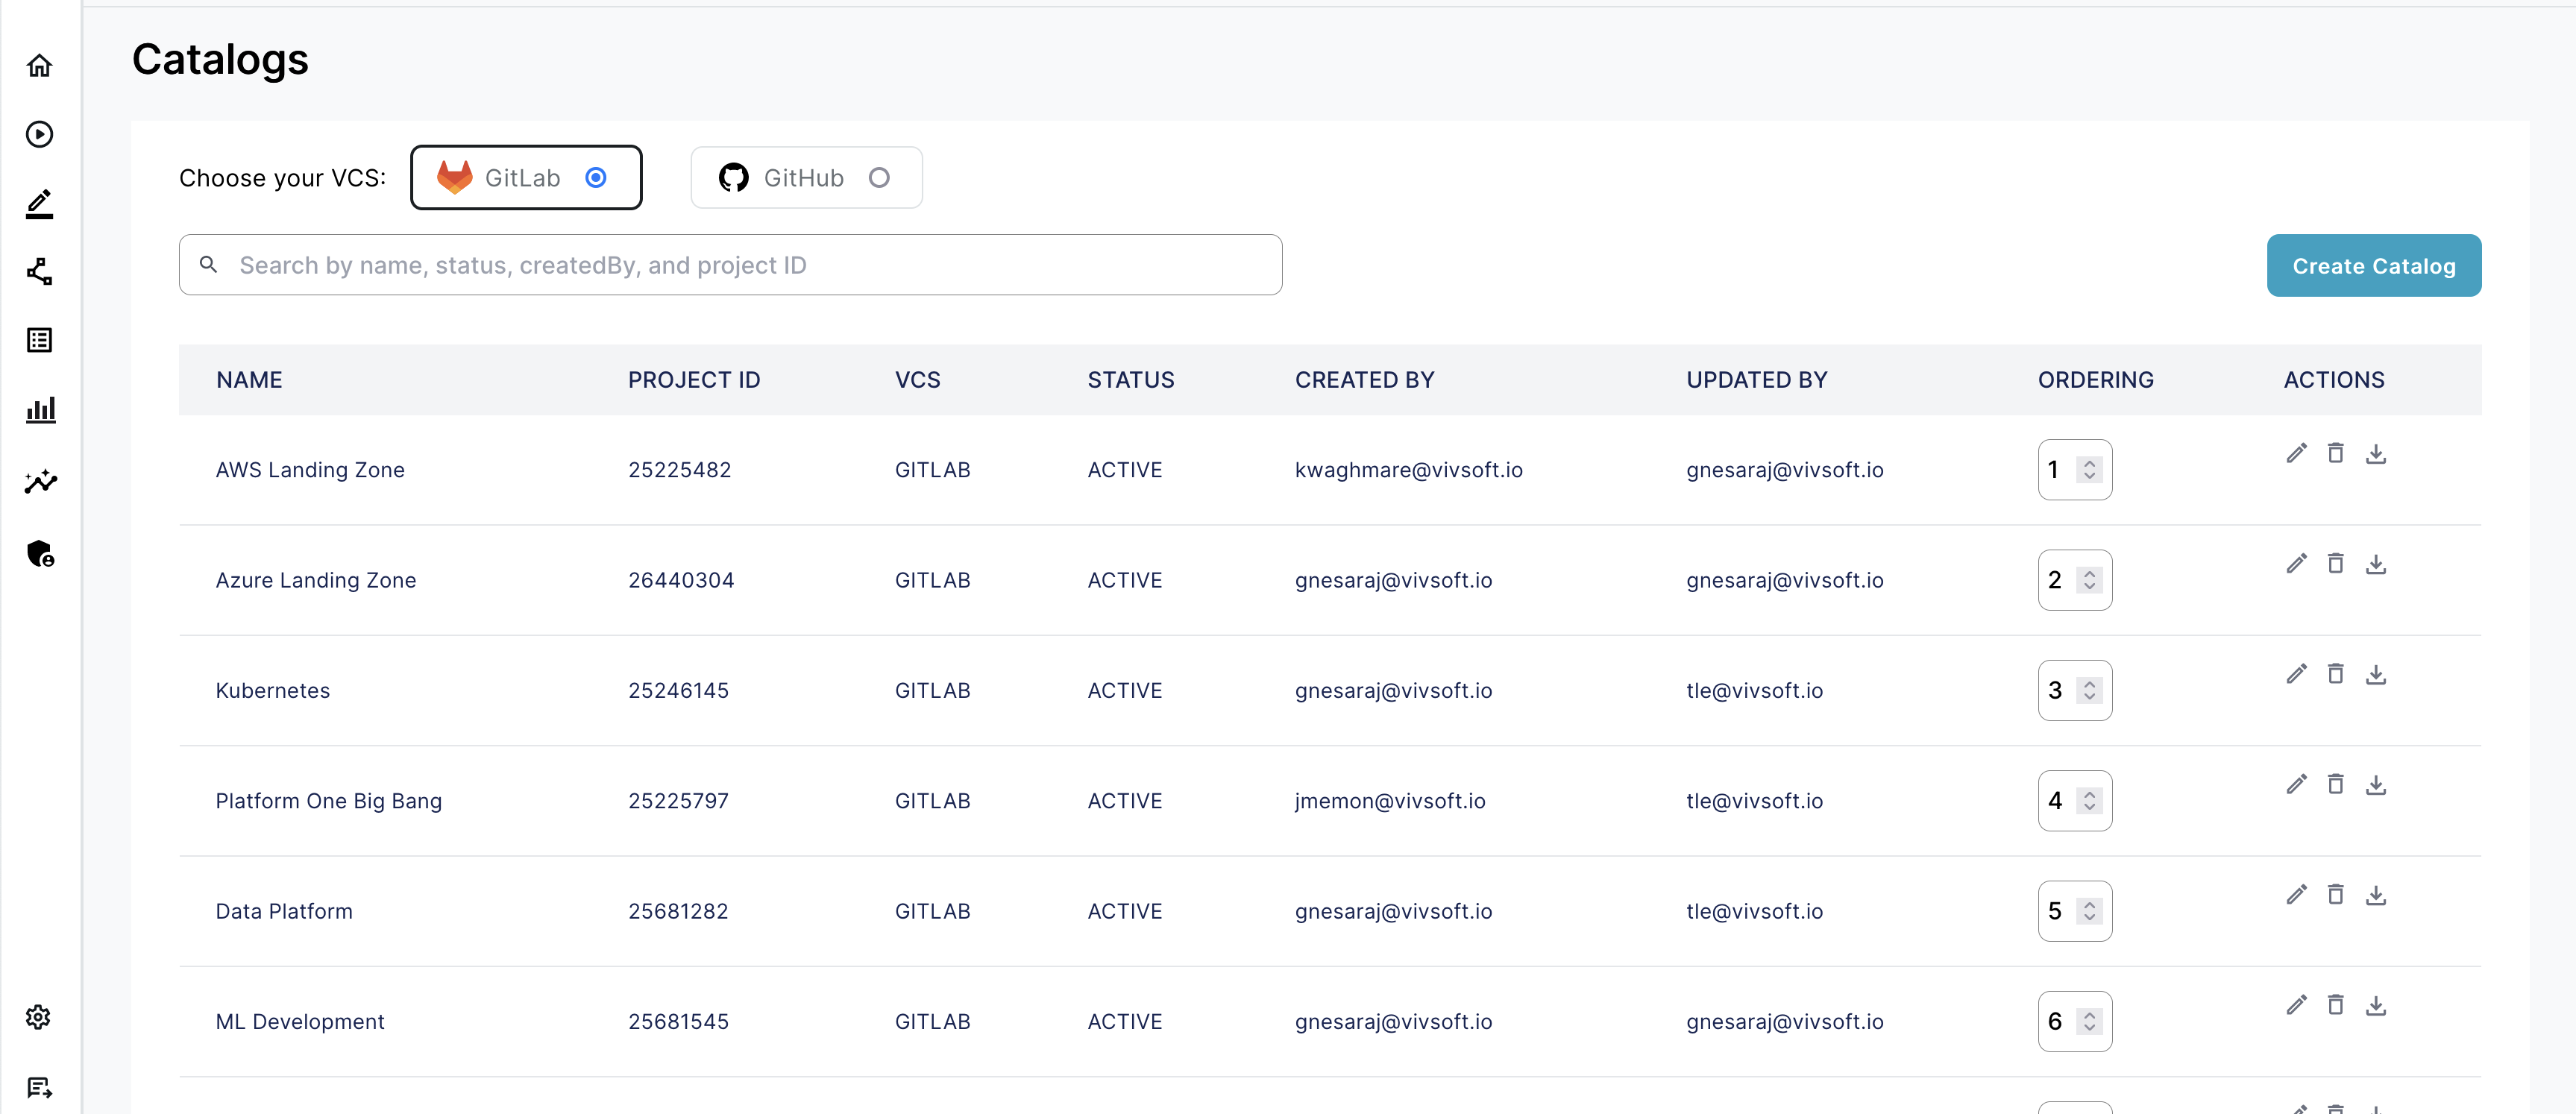Open the settings gear in sidebar
The width and height of the screenshot is (2576, 1114).
click(38, 1017)
